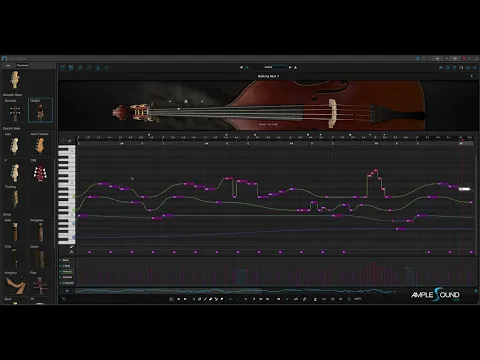Click the white selected note in piano roll

[x=464, y=189]
